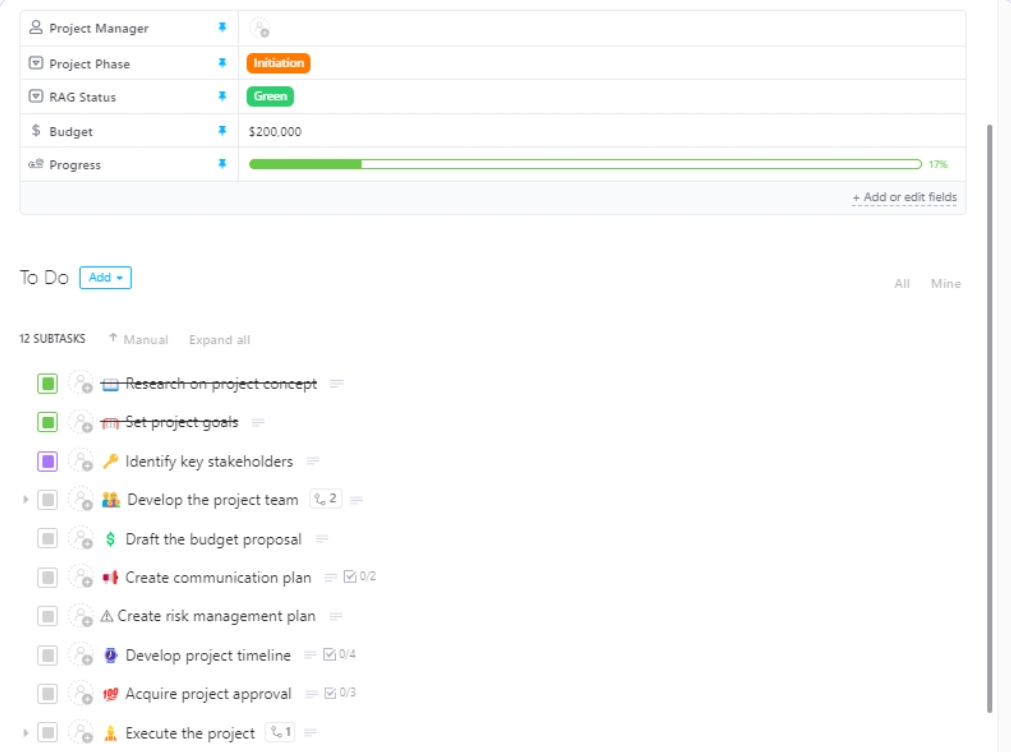Open Develop project timeline task
The image size is (1011, 752).
(208, 655)
